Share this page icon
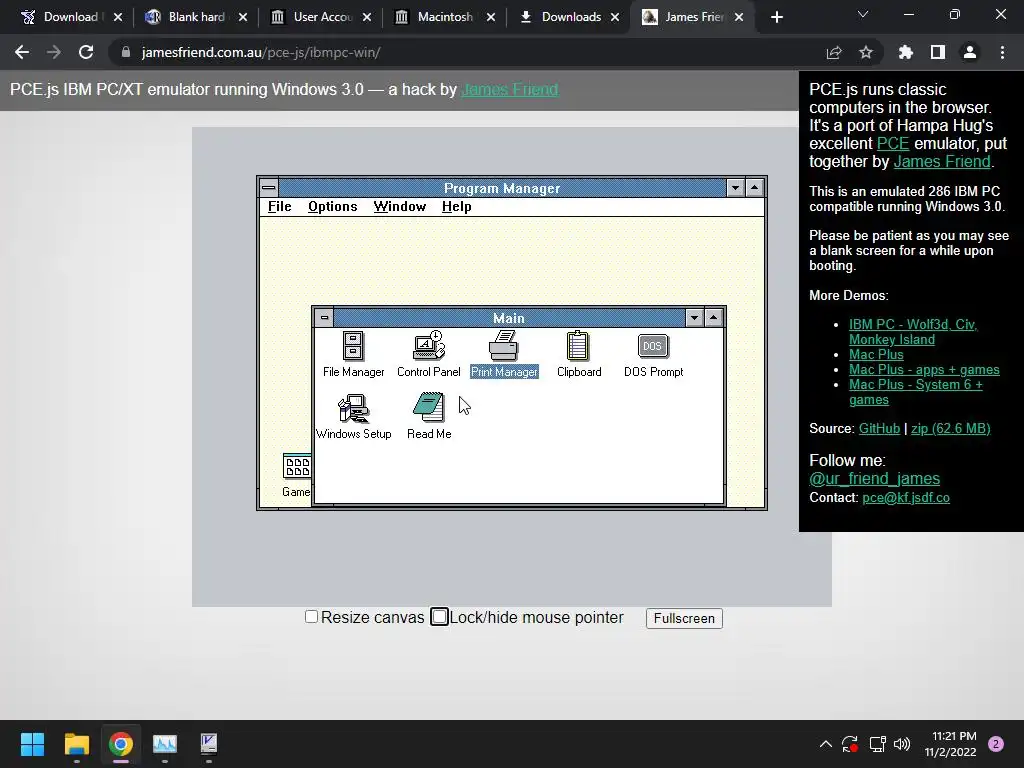Viewport: 1024px width, 768px height. tap(834, 52)
